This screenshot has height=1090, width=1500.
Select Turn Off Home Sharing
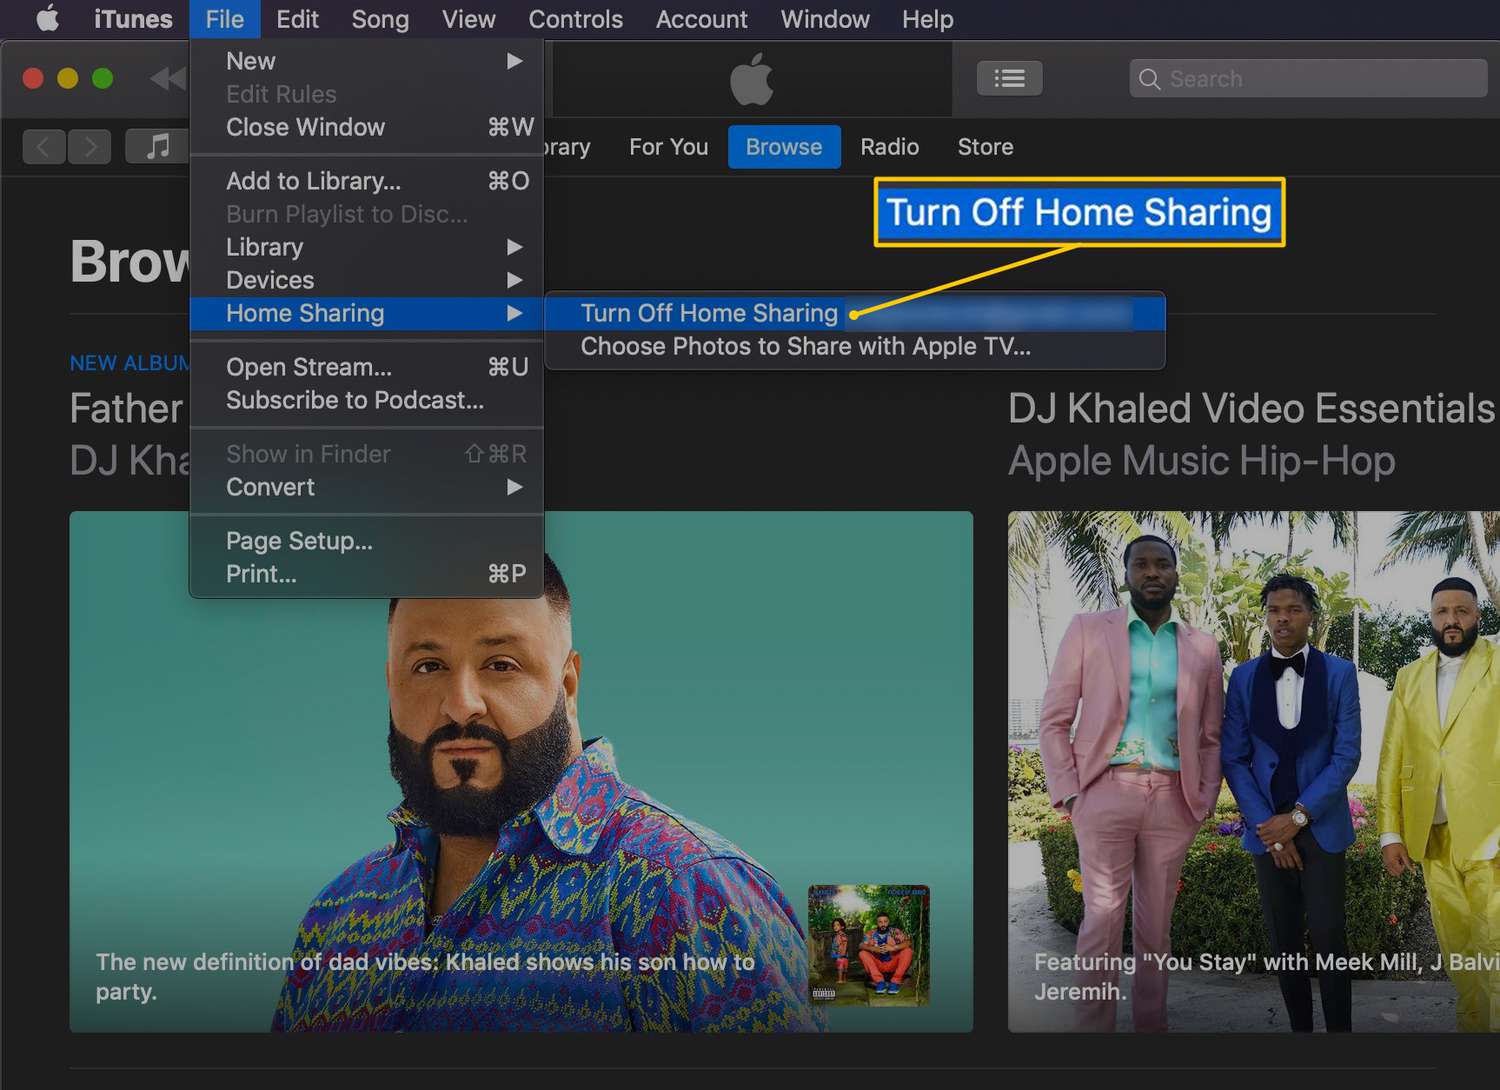coord(709,313)
